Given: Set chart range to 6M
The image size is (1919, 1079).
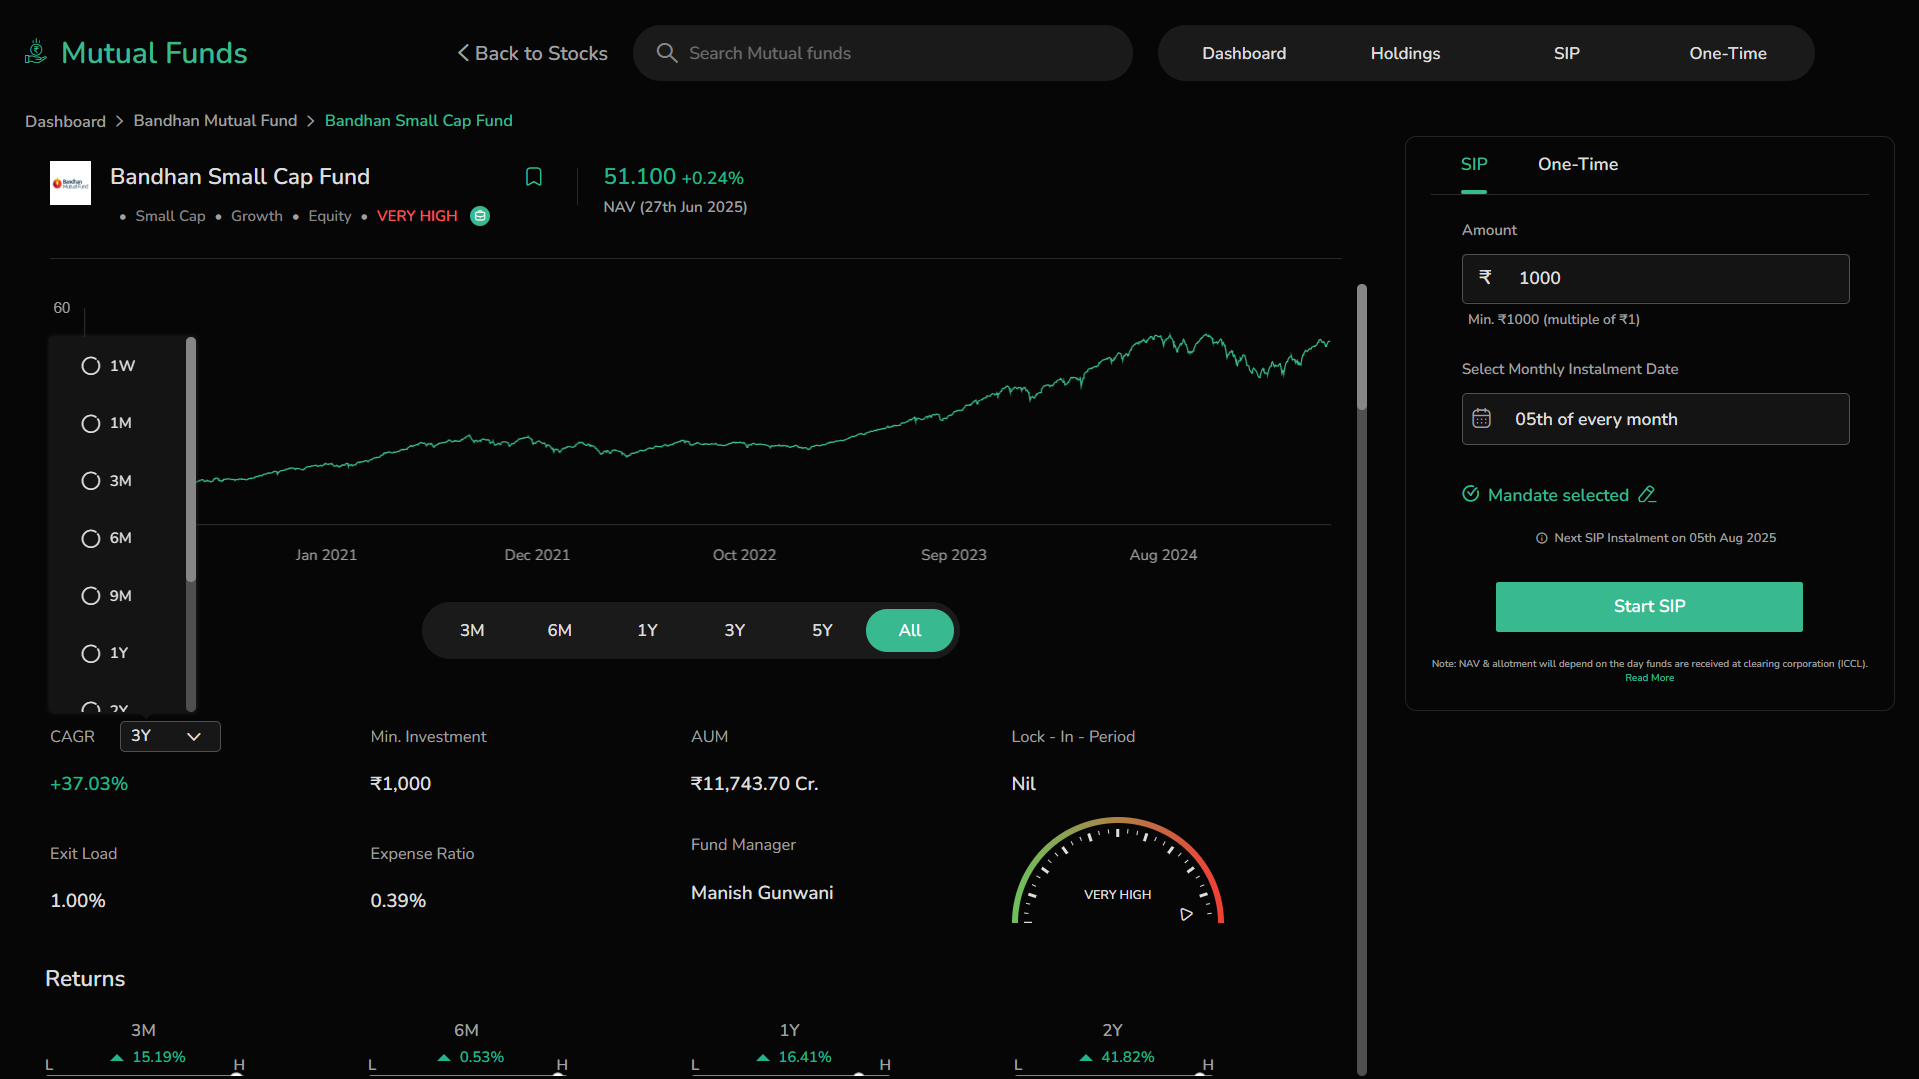Looking at the screenshot, I should click(x=560, y=630).
